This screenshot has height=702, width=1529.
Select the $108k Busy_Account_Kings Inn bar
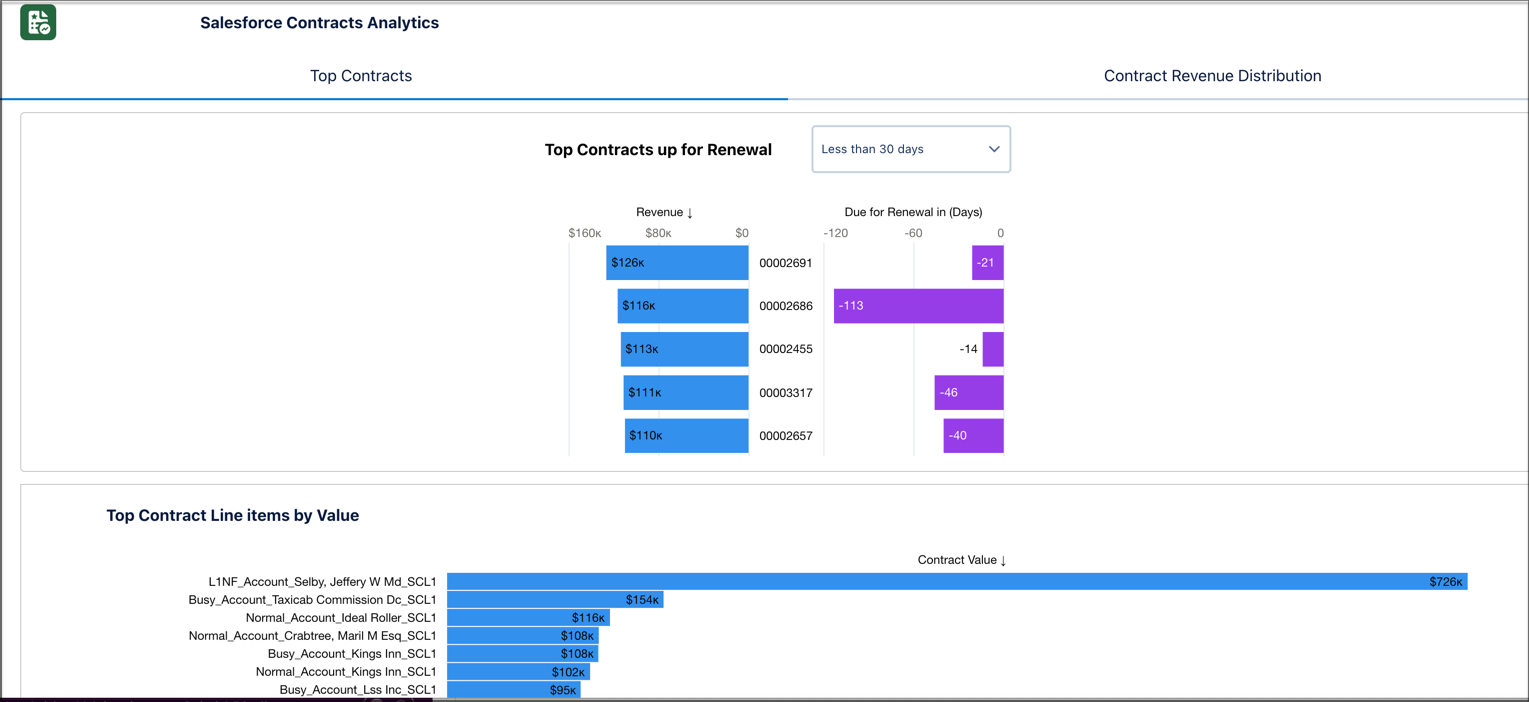523,654
